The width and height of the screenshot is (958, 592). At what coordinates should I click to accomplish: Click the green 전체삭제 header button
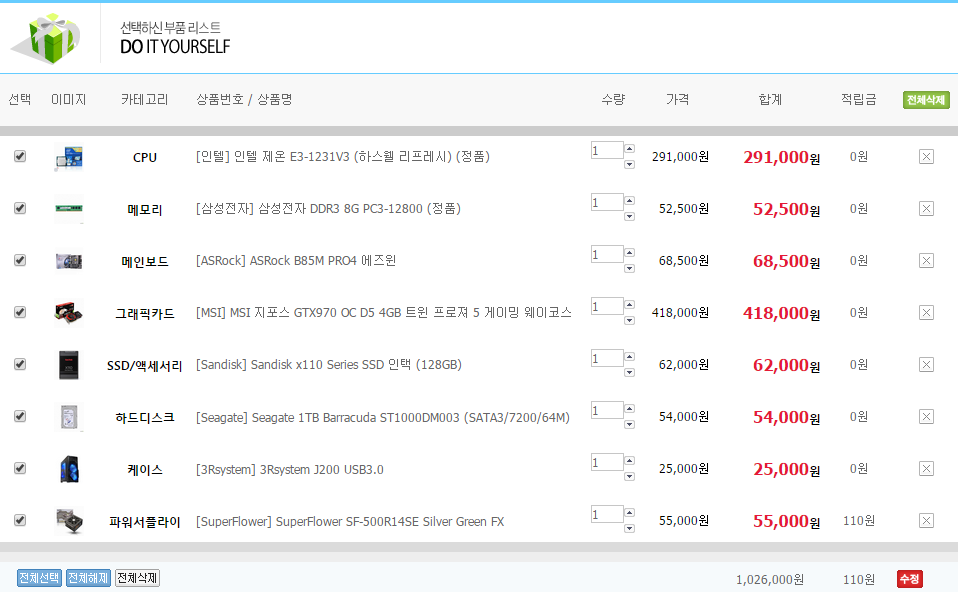pyautogui.click(x=926, y=100)
